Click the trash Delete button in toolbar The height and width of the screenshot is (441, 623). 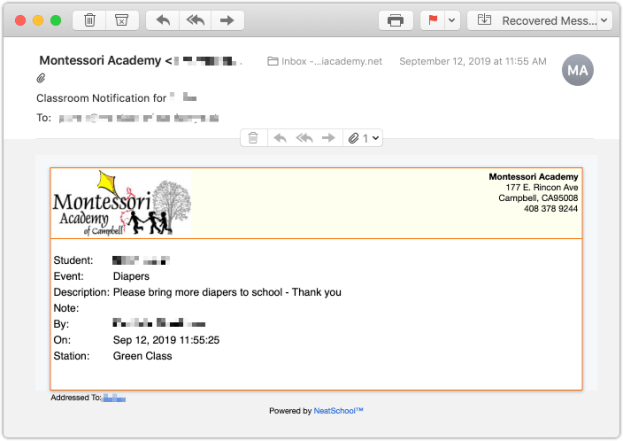pyautogui.click(x=90, y=20)
